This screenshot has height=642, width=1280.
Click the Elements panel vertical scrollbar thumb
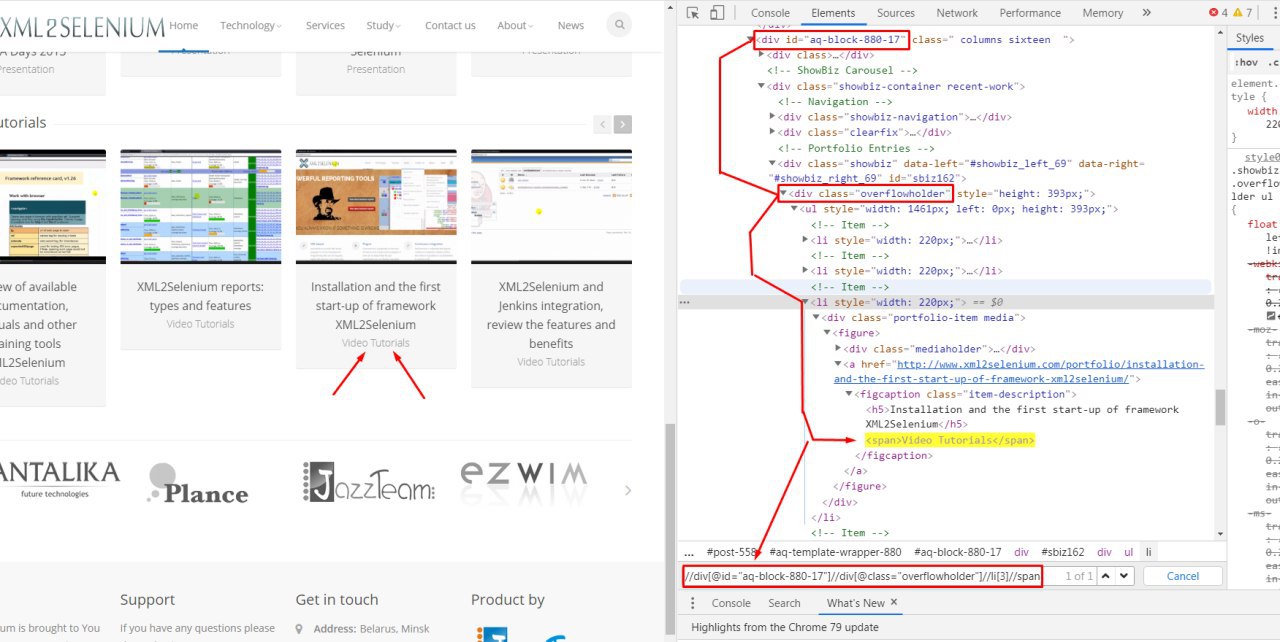pos(1220,407)
